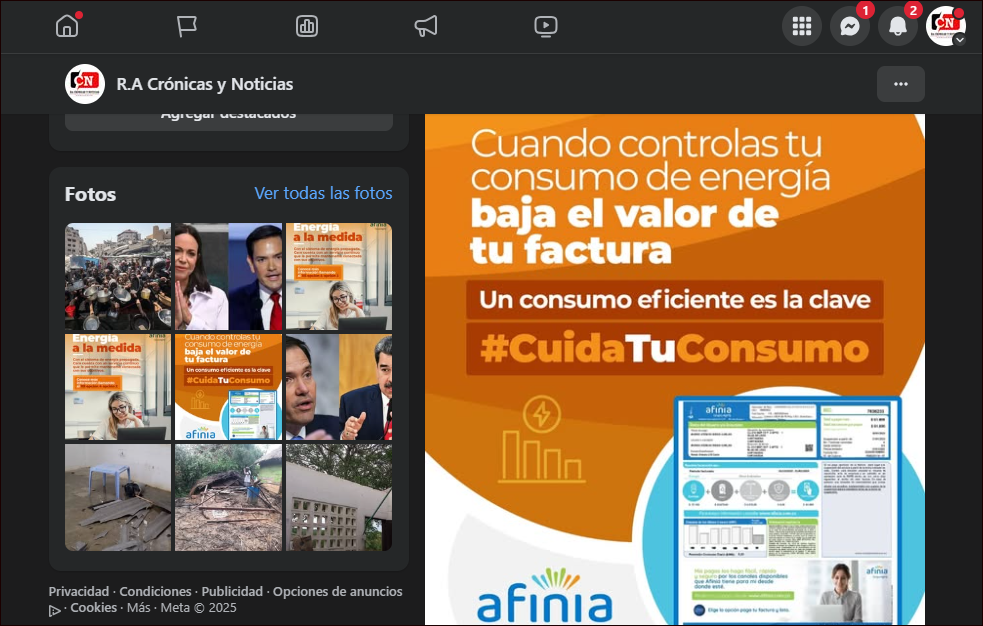Image resolution: width=983 pixels, height=626 pixels.
Task: Click the 'Agregar destacados' button
Action: pyautogui.click(x=228, y=116)
